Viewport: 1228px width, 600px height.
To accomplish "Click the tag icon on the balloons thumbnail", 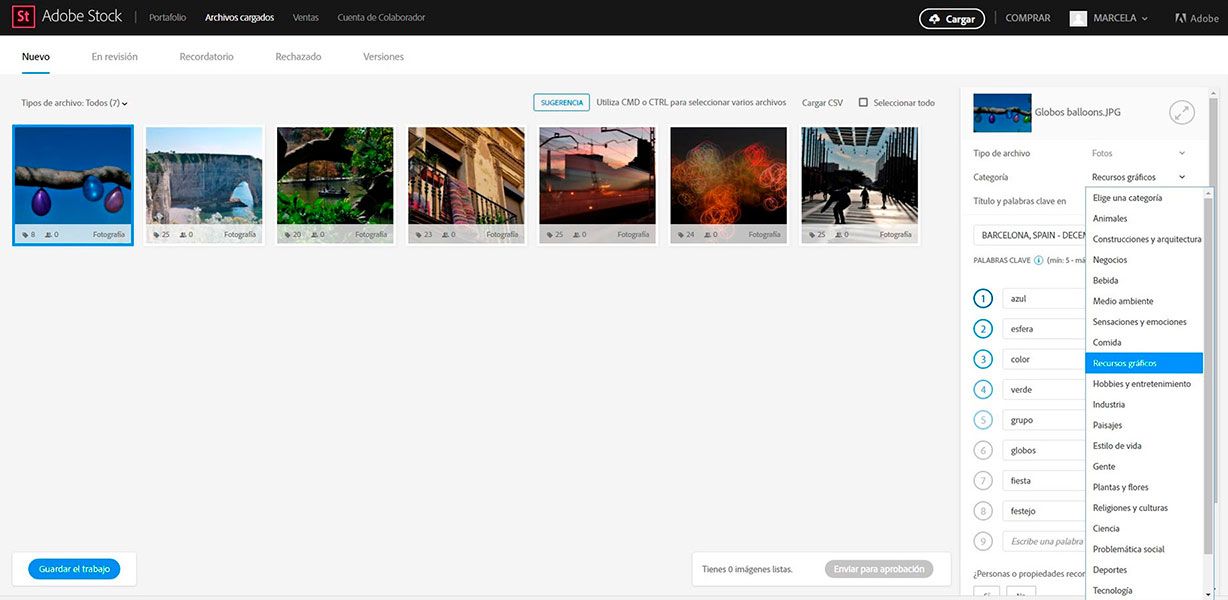I will click(x=24, y=235).
